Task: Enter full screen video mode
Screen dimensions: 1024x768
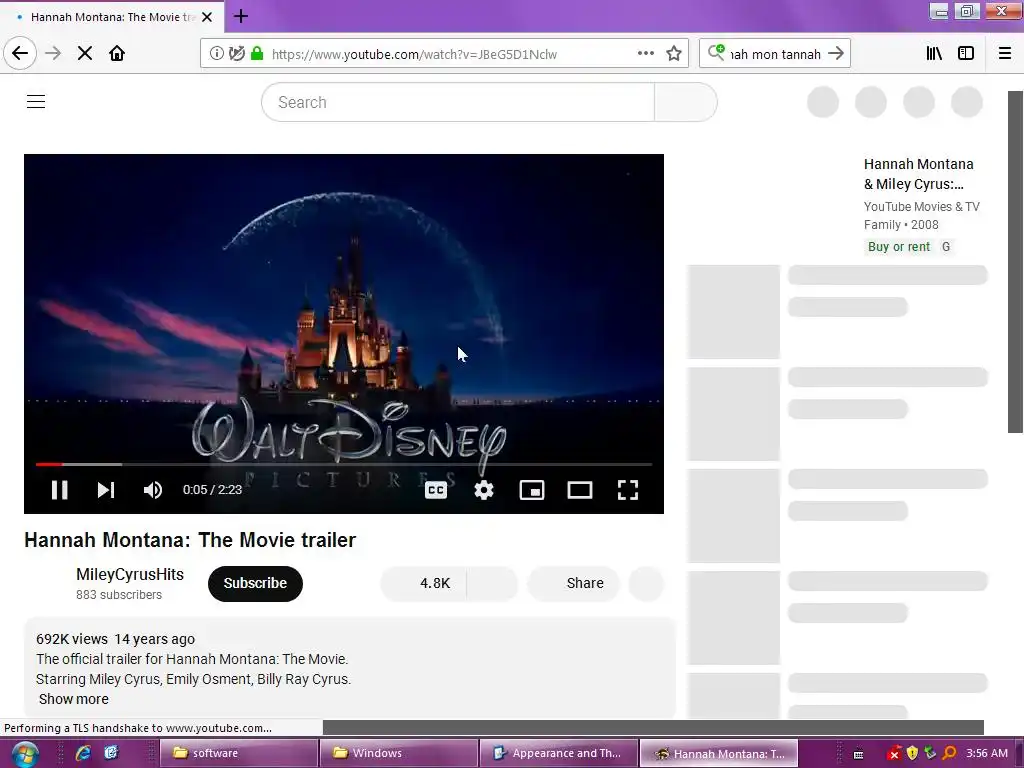Action: pyautogui.click(x=628, y=490)
